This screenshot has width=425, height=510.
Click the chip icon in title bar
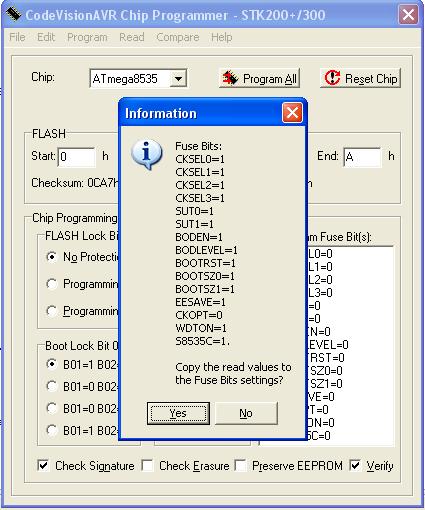tap(14, 14)
